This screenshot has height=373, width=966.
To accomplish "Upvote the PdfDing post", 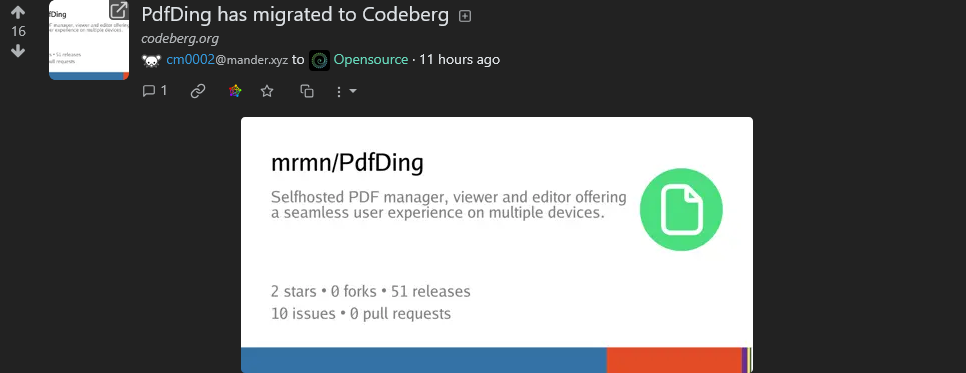I will (18, 12).
